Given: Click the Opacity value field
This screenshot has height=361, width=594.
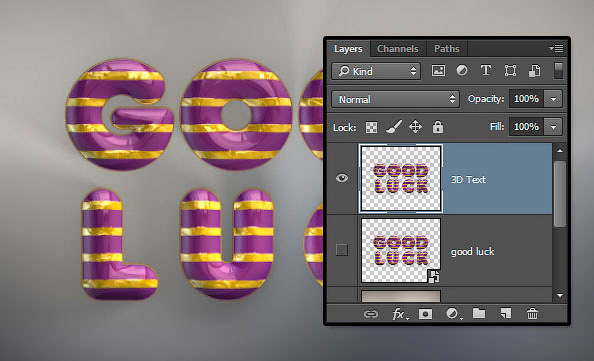Looking at the screenshot, I should (x=526, y=99).
